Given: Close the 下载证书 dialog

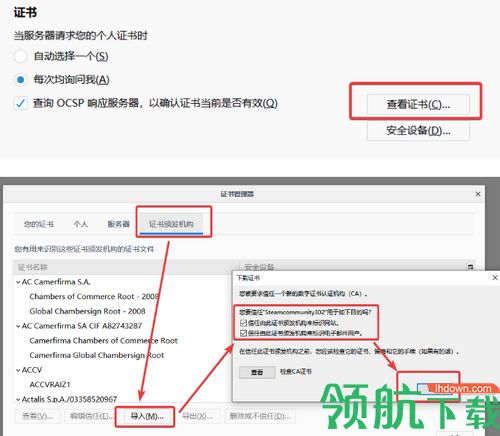Looking at the screenshot, I should pyautogui.click(x=495, y=278).
